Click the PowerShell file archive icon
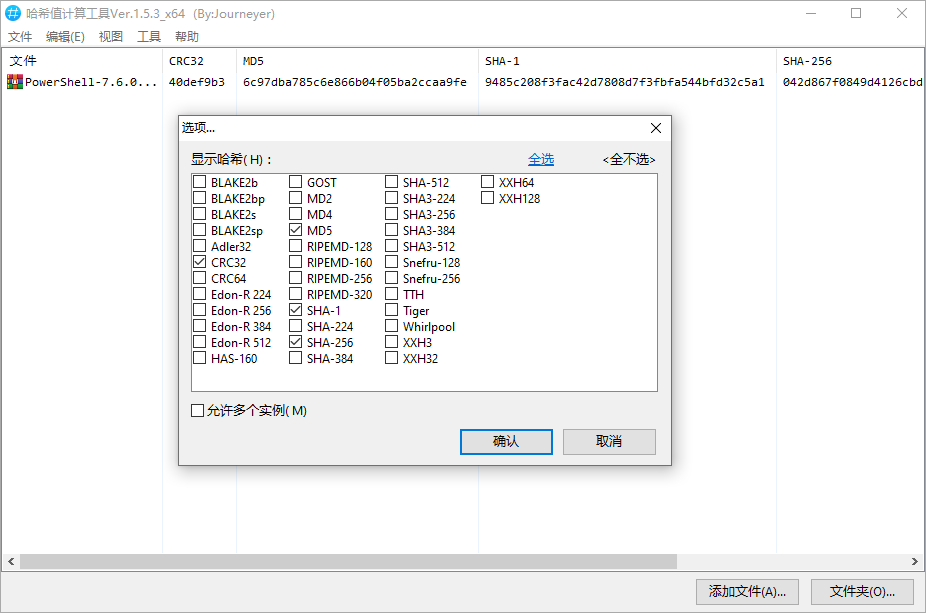Screen dimensions: 926x613 pyautogui.click(x=14, y=82)
